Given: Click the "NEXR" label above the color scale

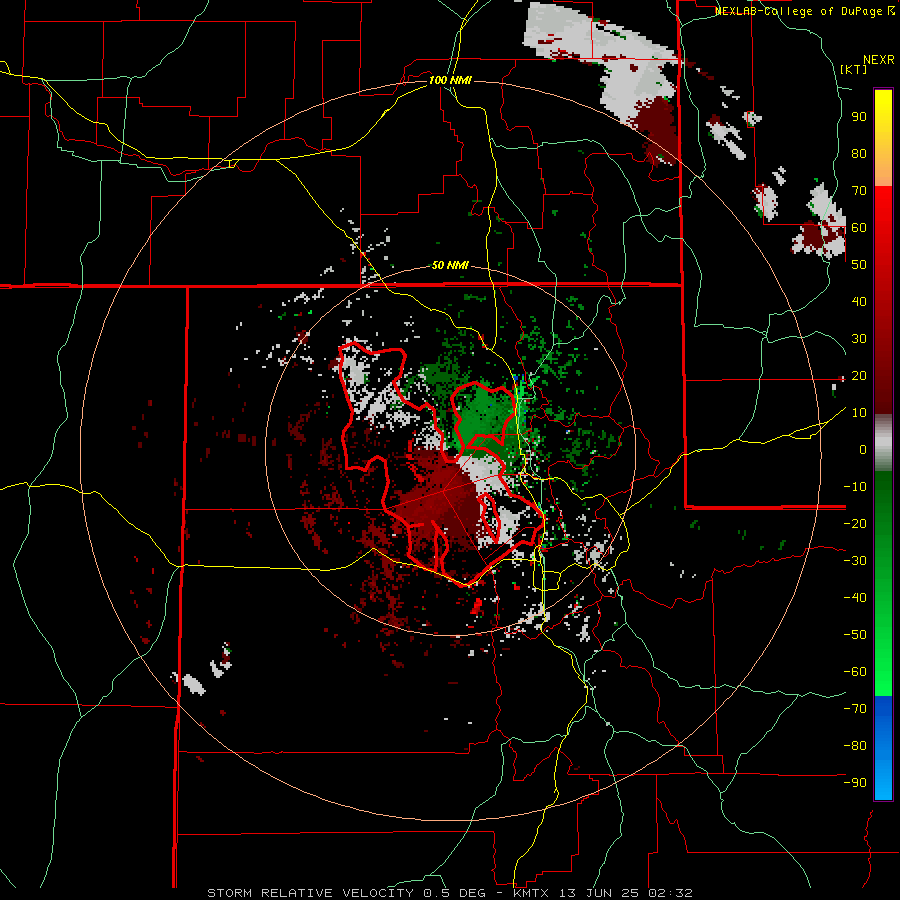Looking at the screenshot, I should [x=879, y=60].
